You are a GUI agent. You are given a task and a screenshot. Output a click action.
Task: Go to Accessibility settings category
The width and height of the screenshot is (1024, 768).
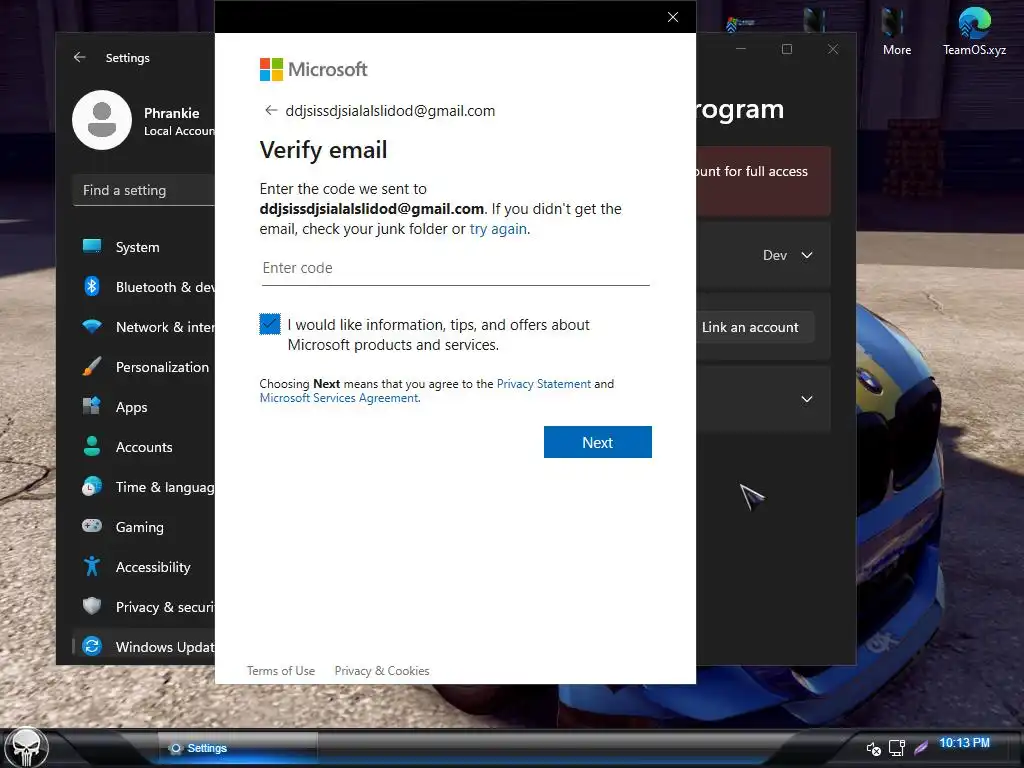153,567
